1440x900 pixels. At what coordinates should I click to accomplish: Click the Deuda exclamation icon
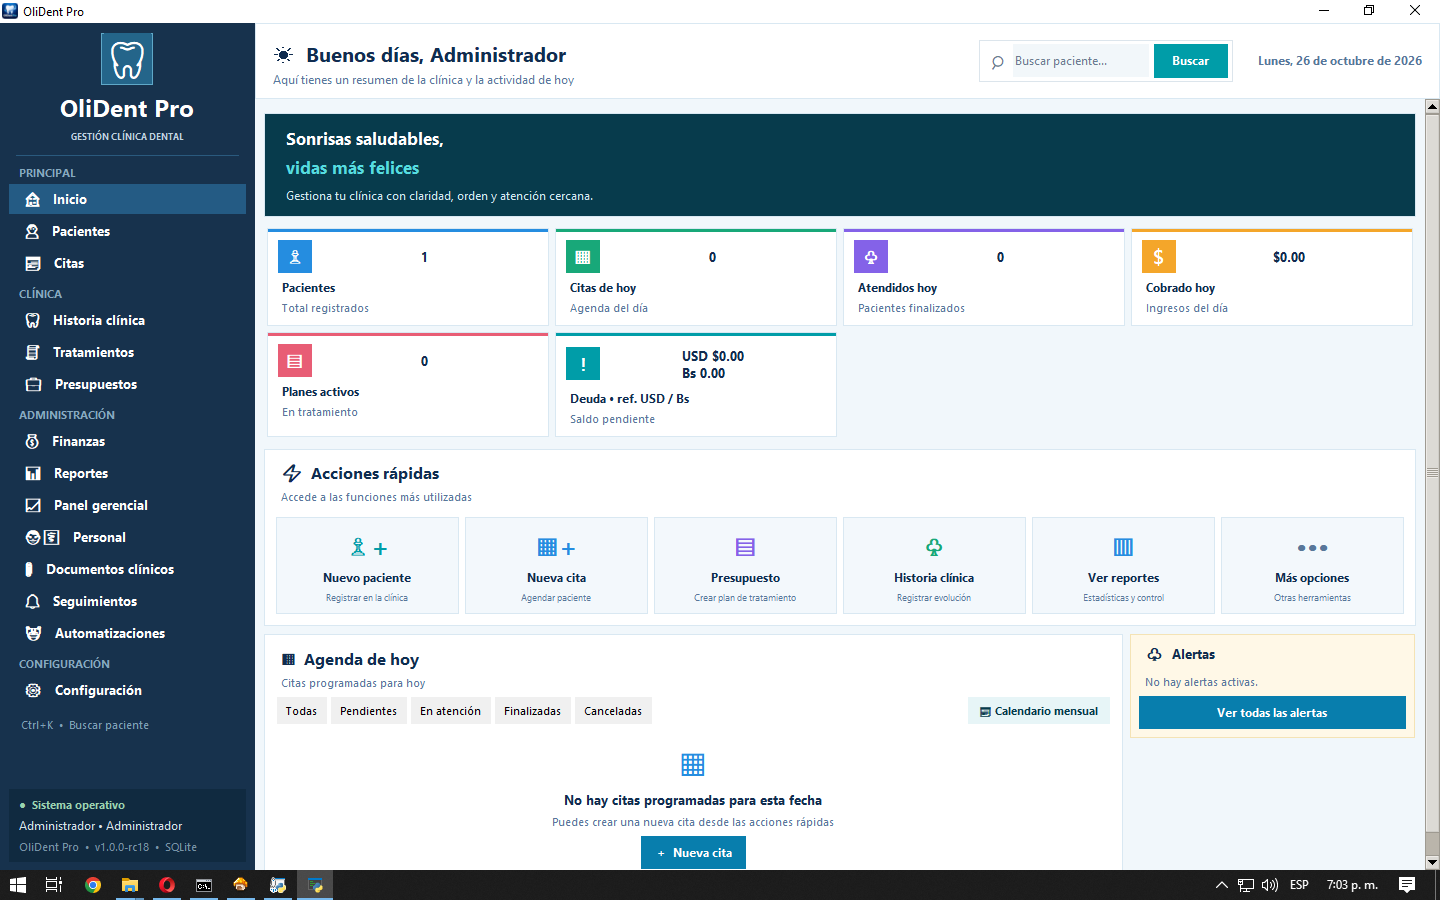(583, 364)
